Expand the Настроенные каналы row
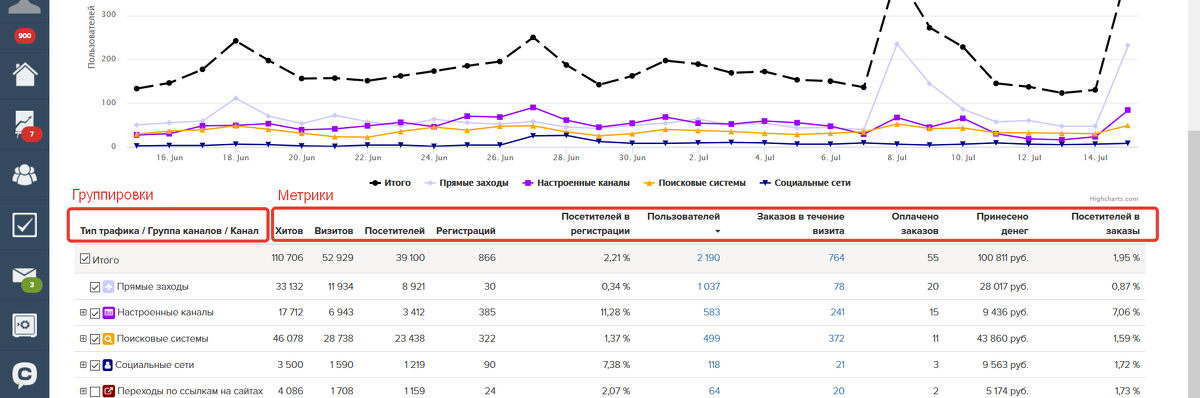This screenshot has width=1200, height=398. pyautogui.click(x=83, y=313)
